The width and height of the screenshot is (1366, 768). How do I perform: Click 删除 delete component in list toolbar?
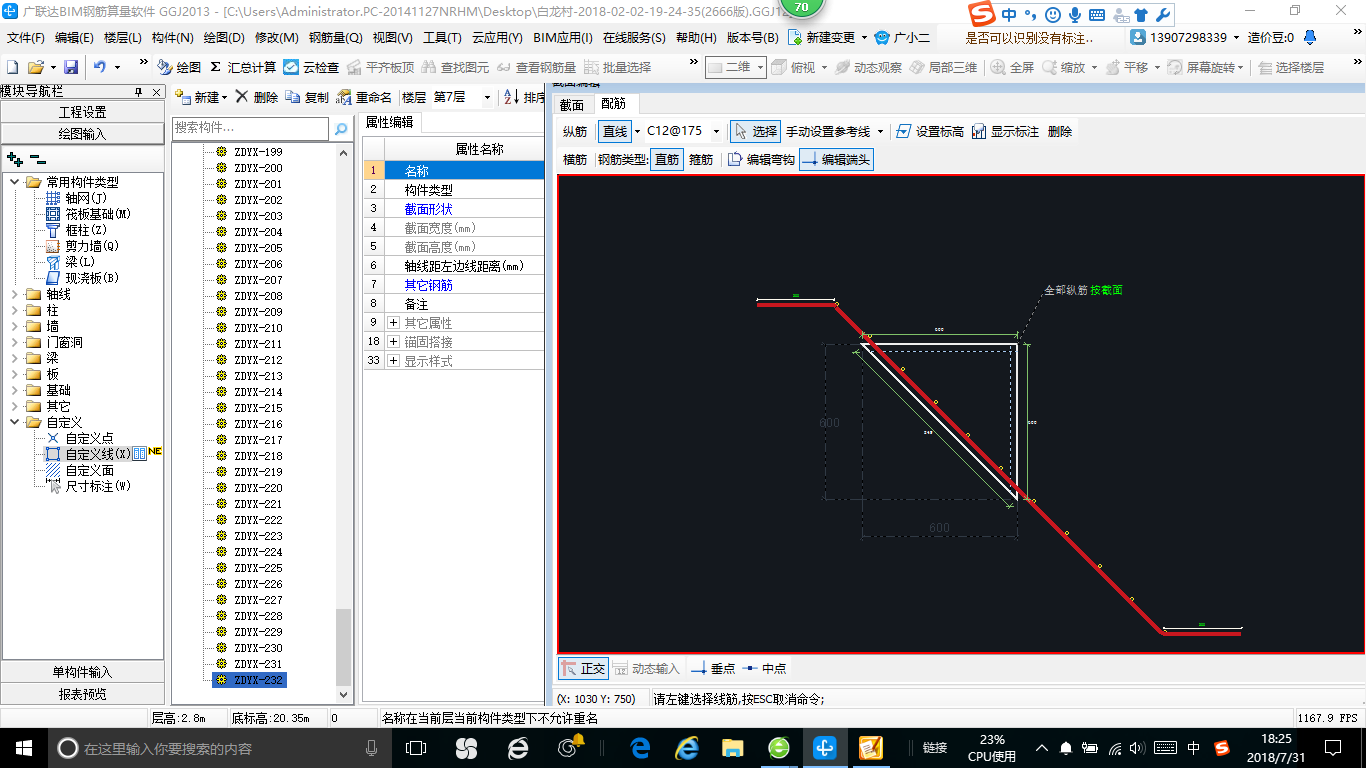tap(256, 97)
